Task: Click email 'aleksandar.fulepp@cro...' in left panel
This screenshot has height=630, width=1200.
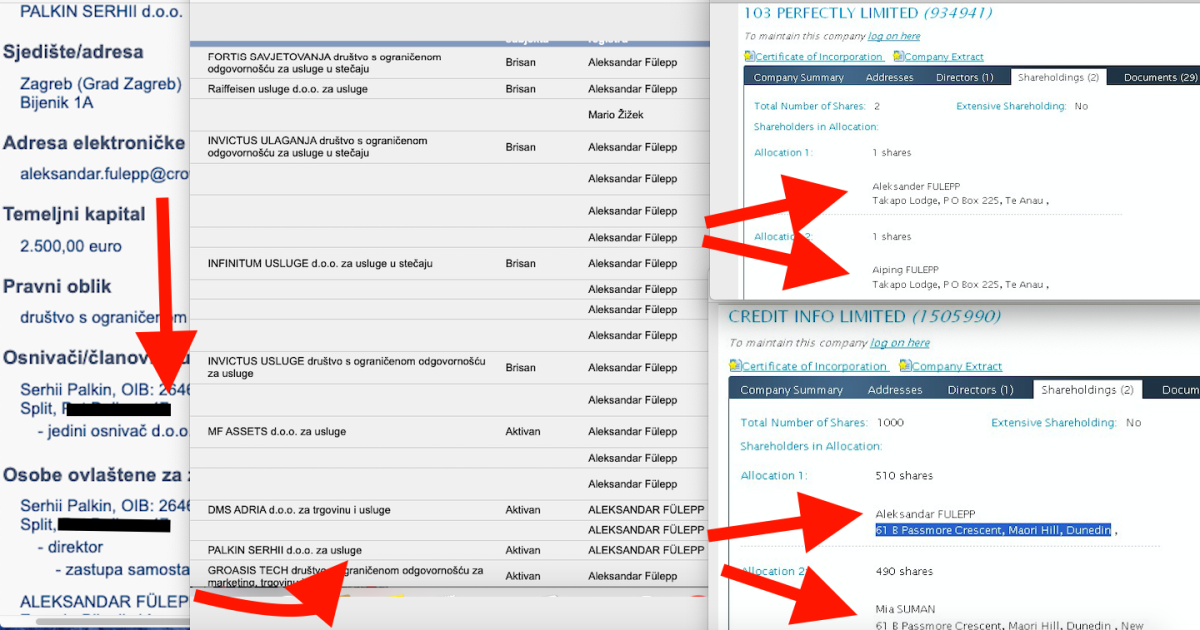Action: tap(104, 174)
